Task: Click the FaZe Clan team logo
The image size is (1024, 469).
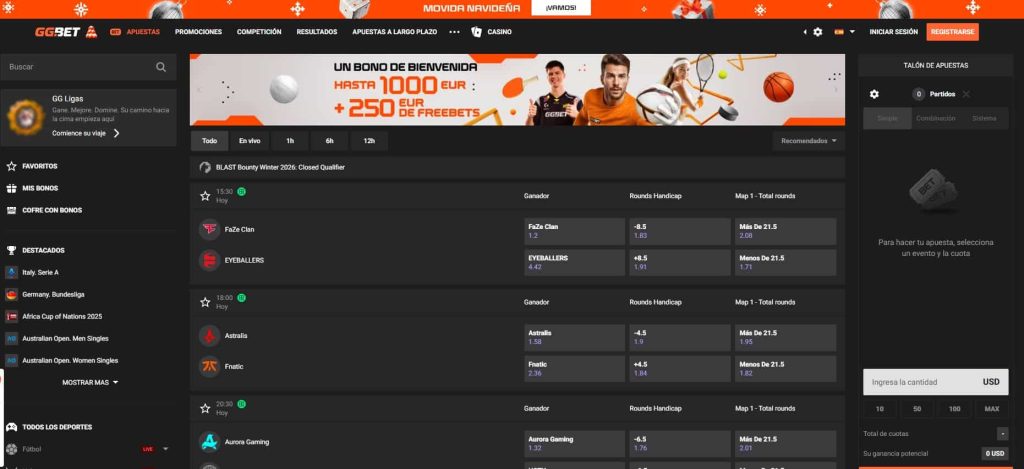Action: 210,229
